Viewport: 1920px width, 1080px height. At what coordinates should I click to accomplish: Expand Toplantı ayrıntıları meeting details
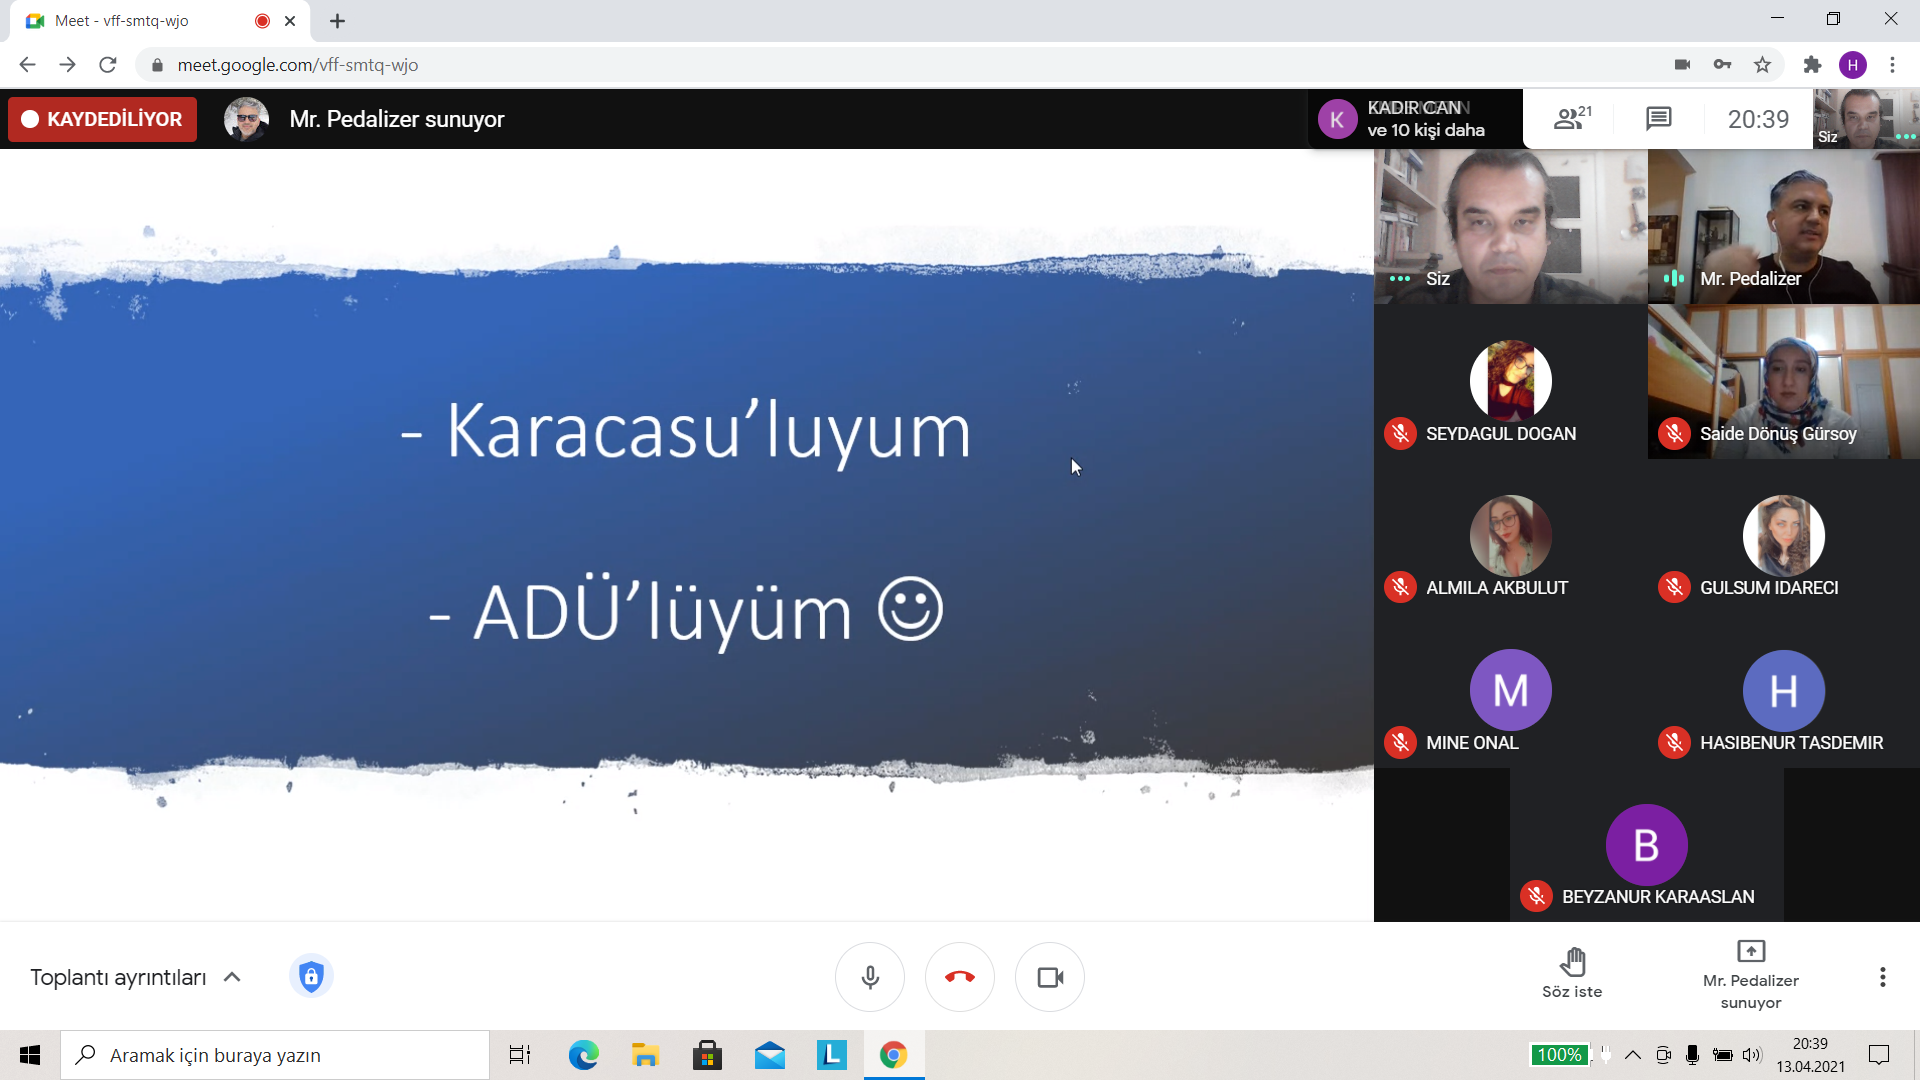point(135,977)
